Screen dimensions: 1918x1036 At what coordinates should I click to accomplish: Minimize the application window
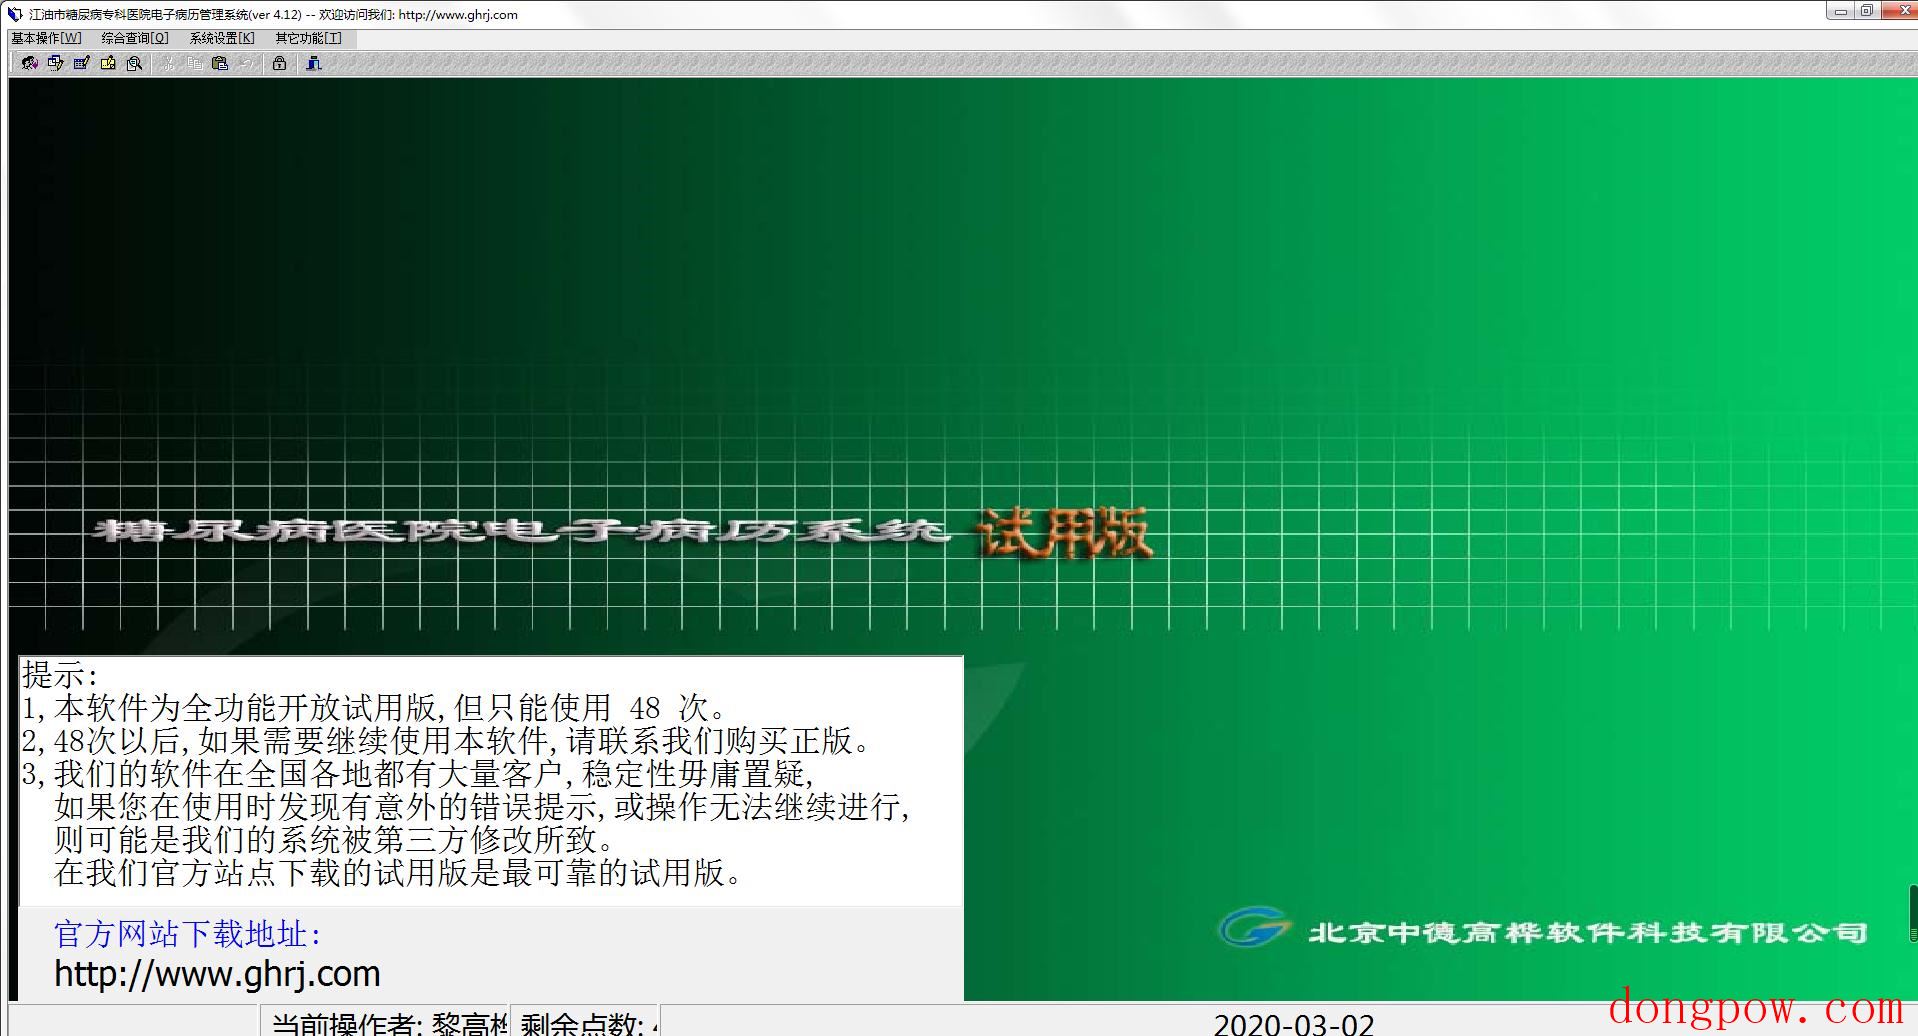pos(1840,12)
